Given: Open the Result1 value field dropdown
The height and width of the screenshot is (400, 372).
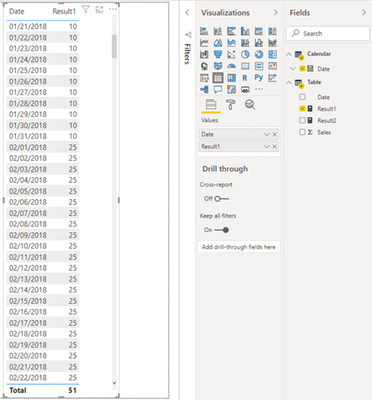Looking at the screenshot, I should coord(266,146).
